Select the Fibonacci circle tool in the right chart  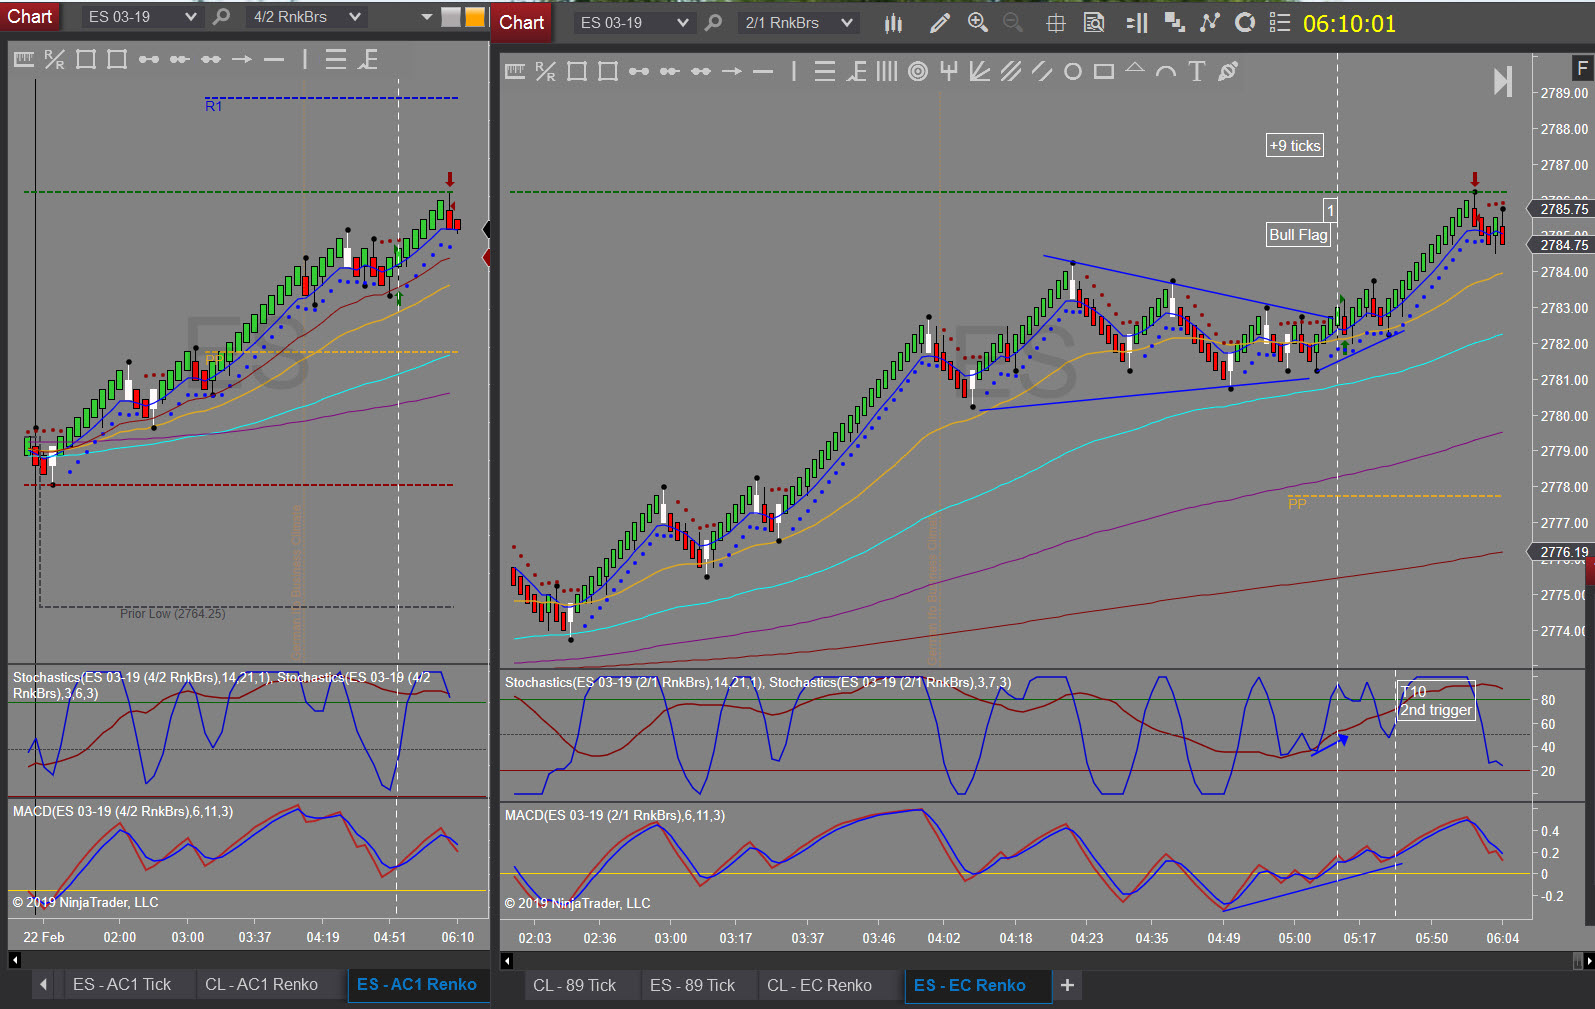tap(918, 71)
